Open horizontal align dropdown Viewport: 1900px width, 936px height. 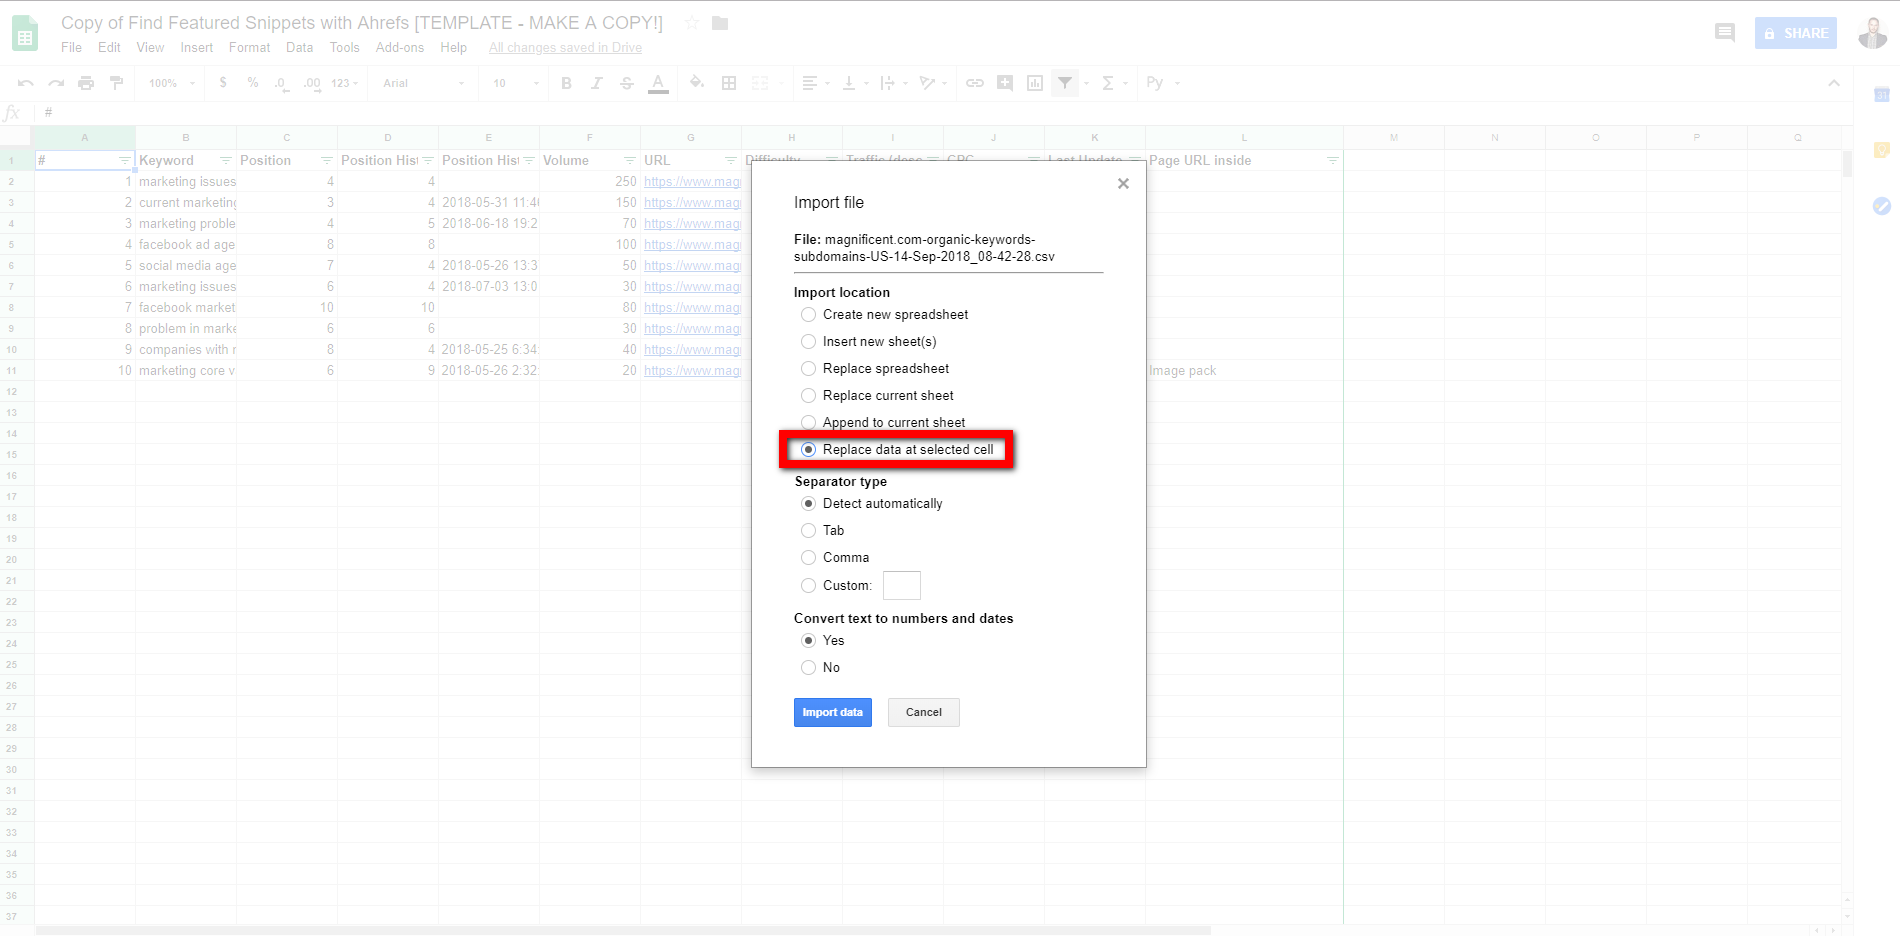pos(816,83)
